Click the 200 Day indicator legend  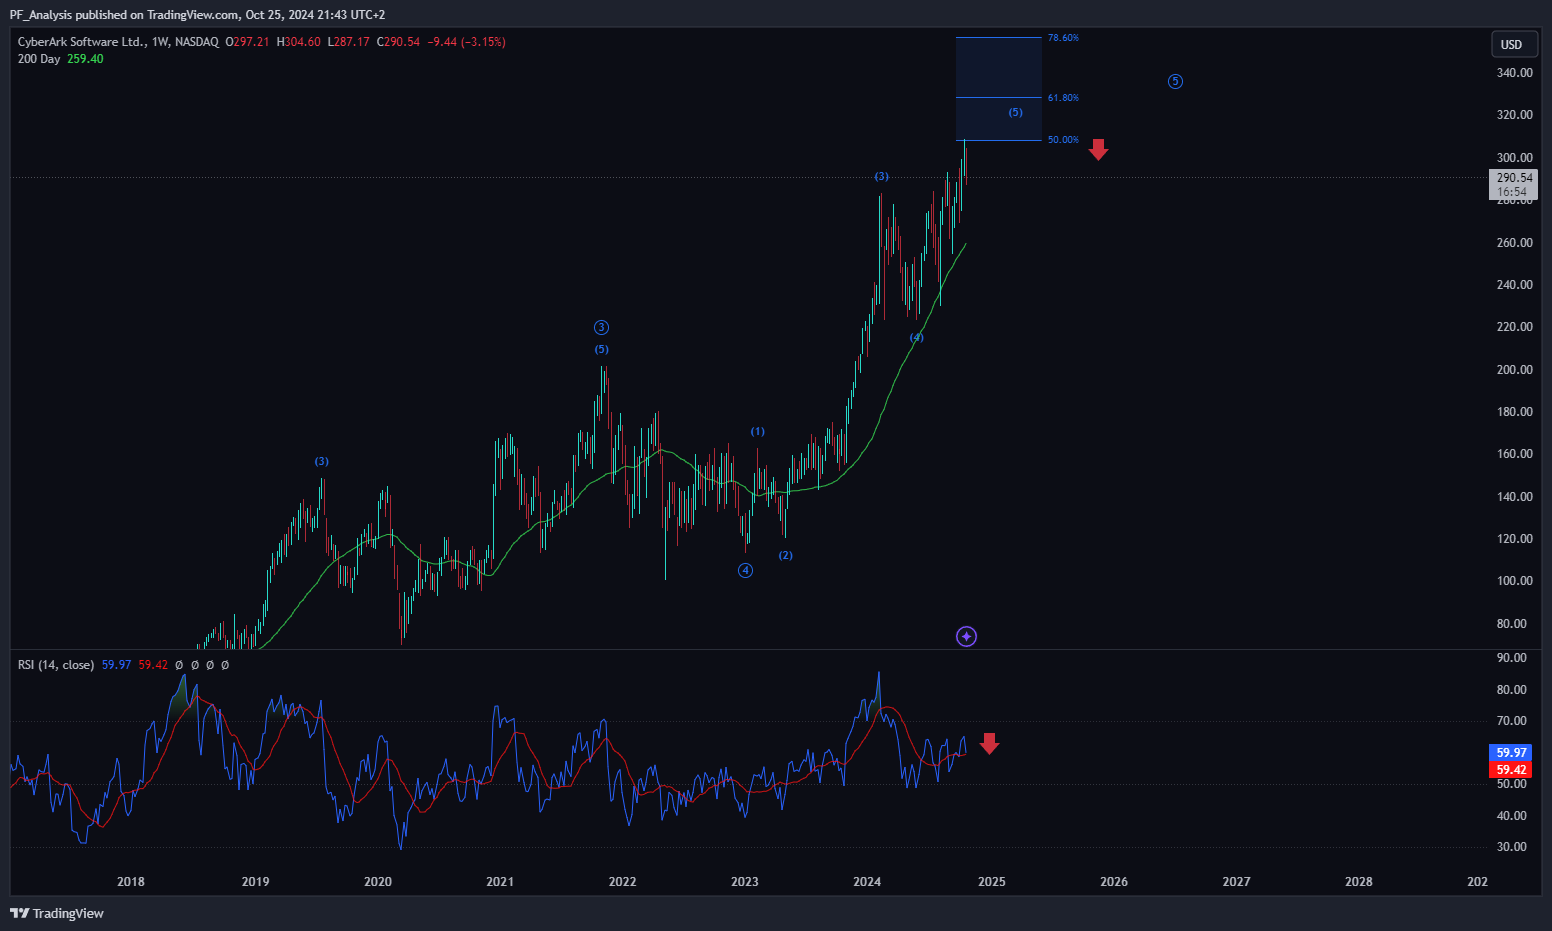point(60,58)
